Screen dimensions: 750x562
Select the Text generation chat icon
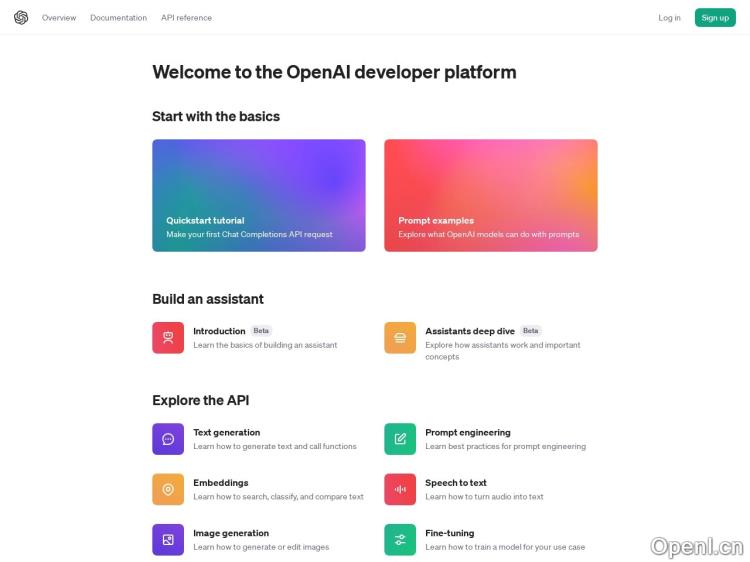click(x=168, y=439)
